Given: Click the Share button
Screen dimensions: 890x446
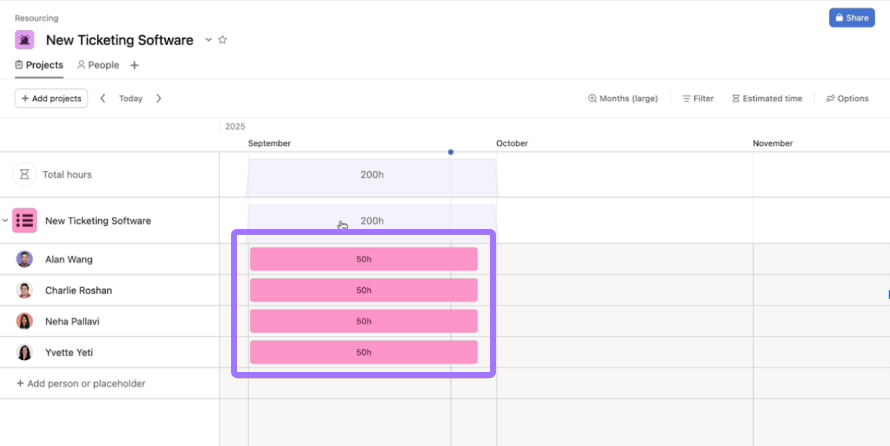Looking at the screenshot, I should point(851,18).
